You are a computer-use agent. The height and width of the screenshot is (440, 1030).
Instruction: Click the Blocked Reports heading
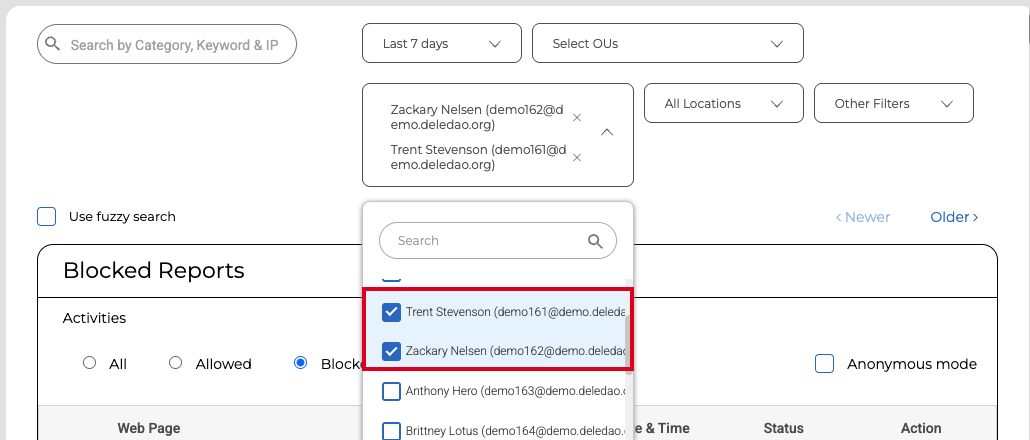154,271
